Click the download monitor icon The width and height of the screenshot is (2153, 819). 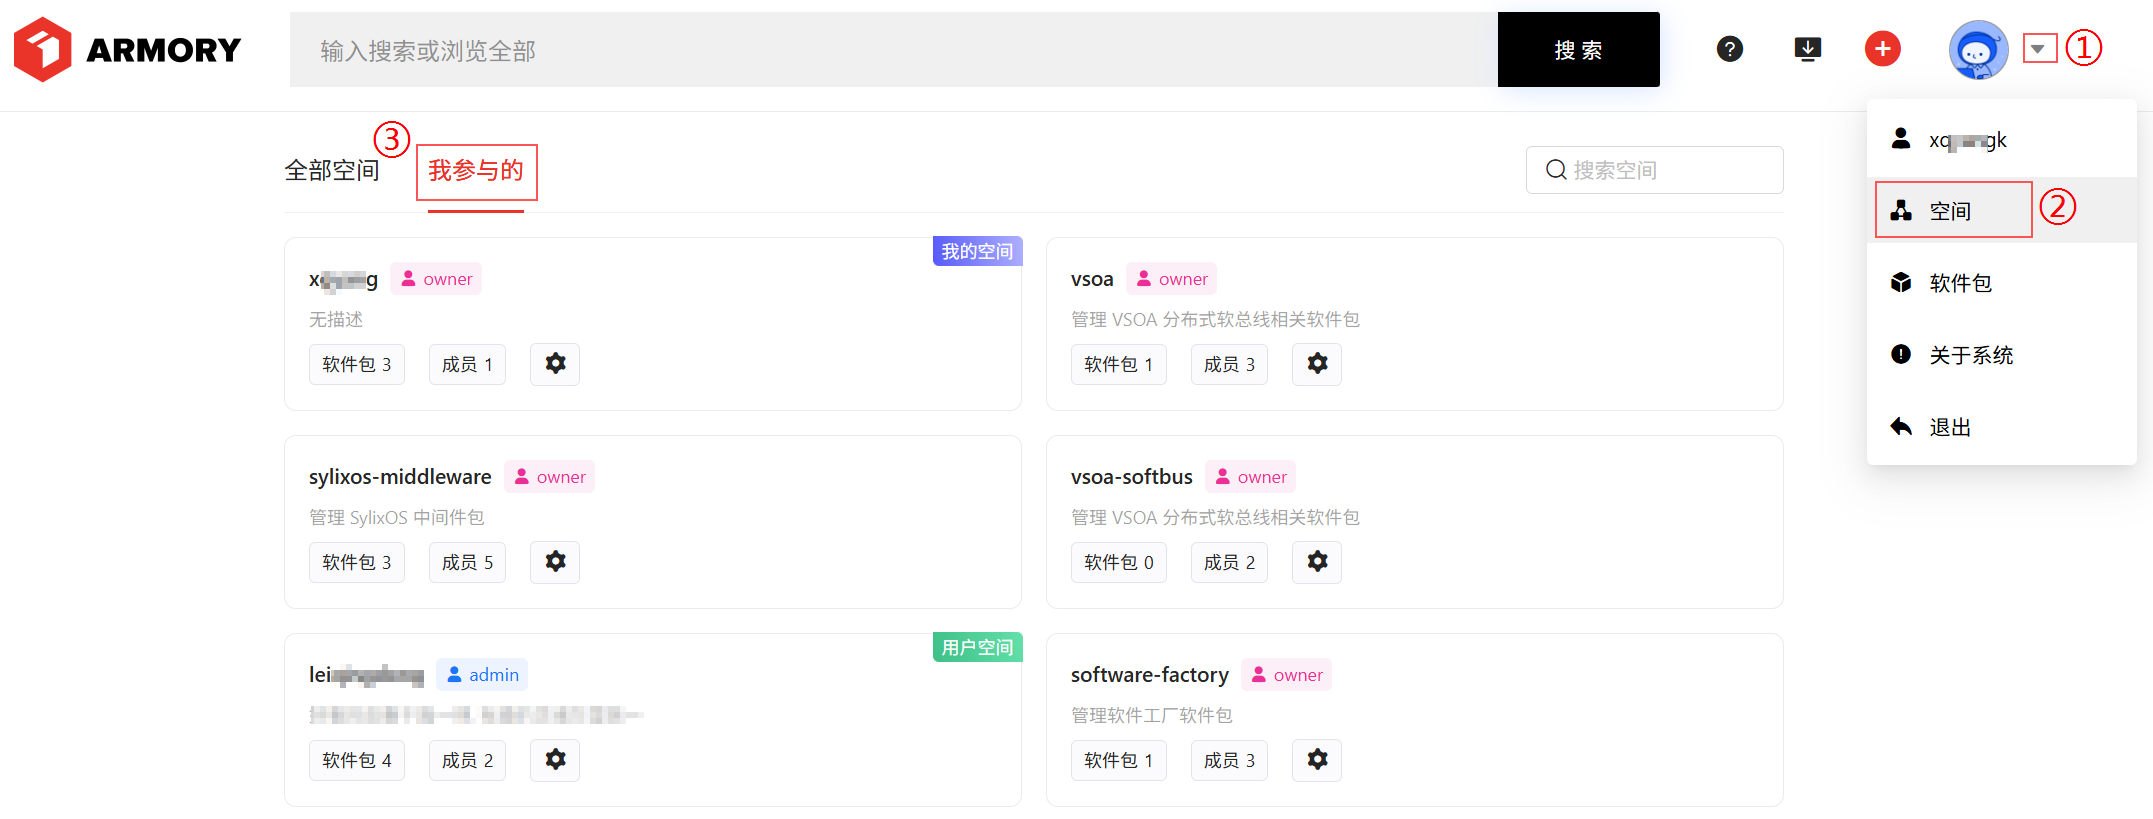click(1807, 49)
